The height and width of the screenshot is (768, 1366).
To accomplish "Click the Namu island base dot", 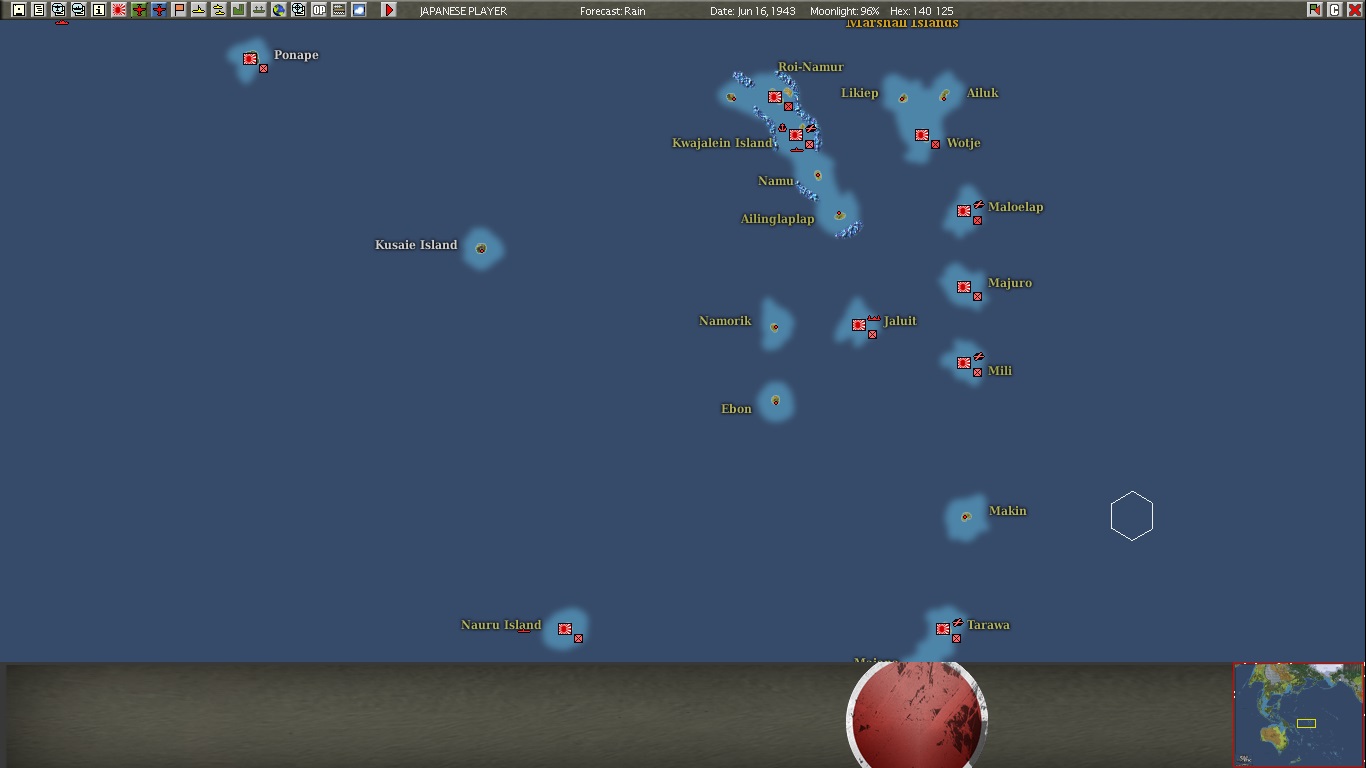I will coord(818,175).
